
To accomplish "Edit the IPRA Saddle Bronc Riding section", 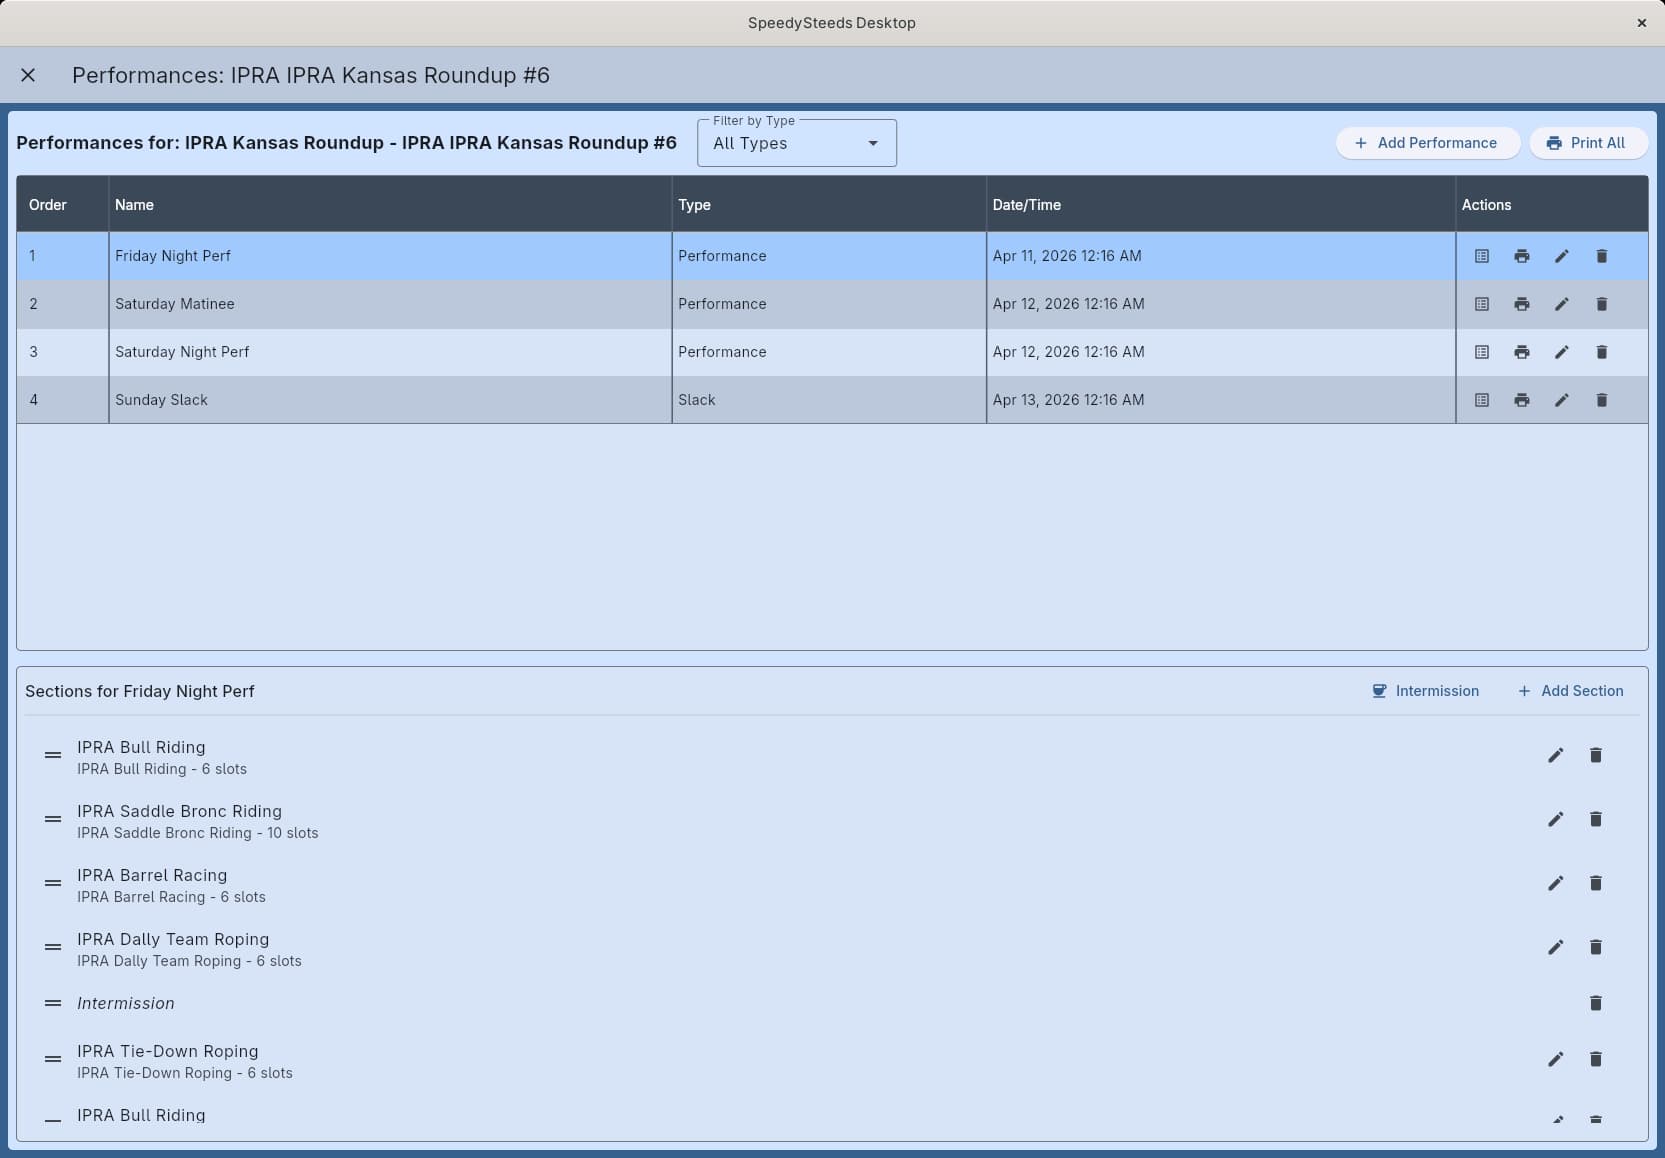I will click(x=1556, y=819).
